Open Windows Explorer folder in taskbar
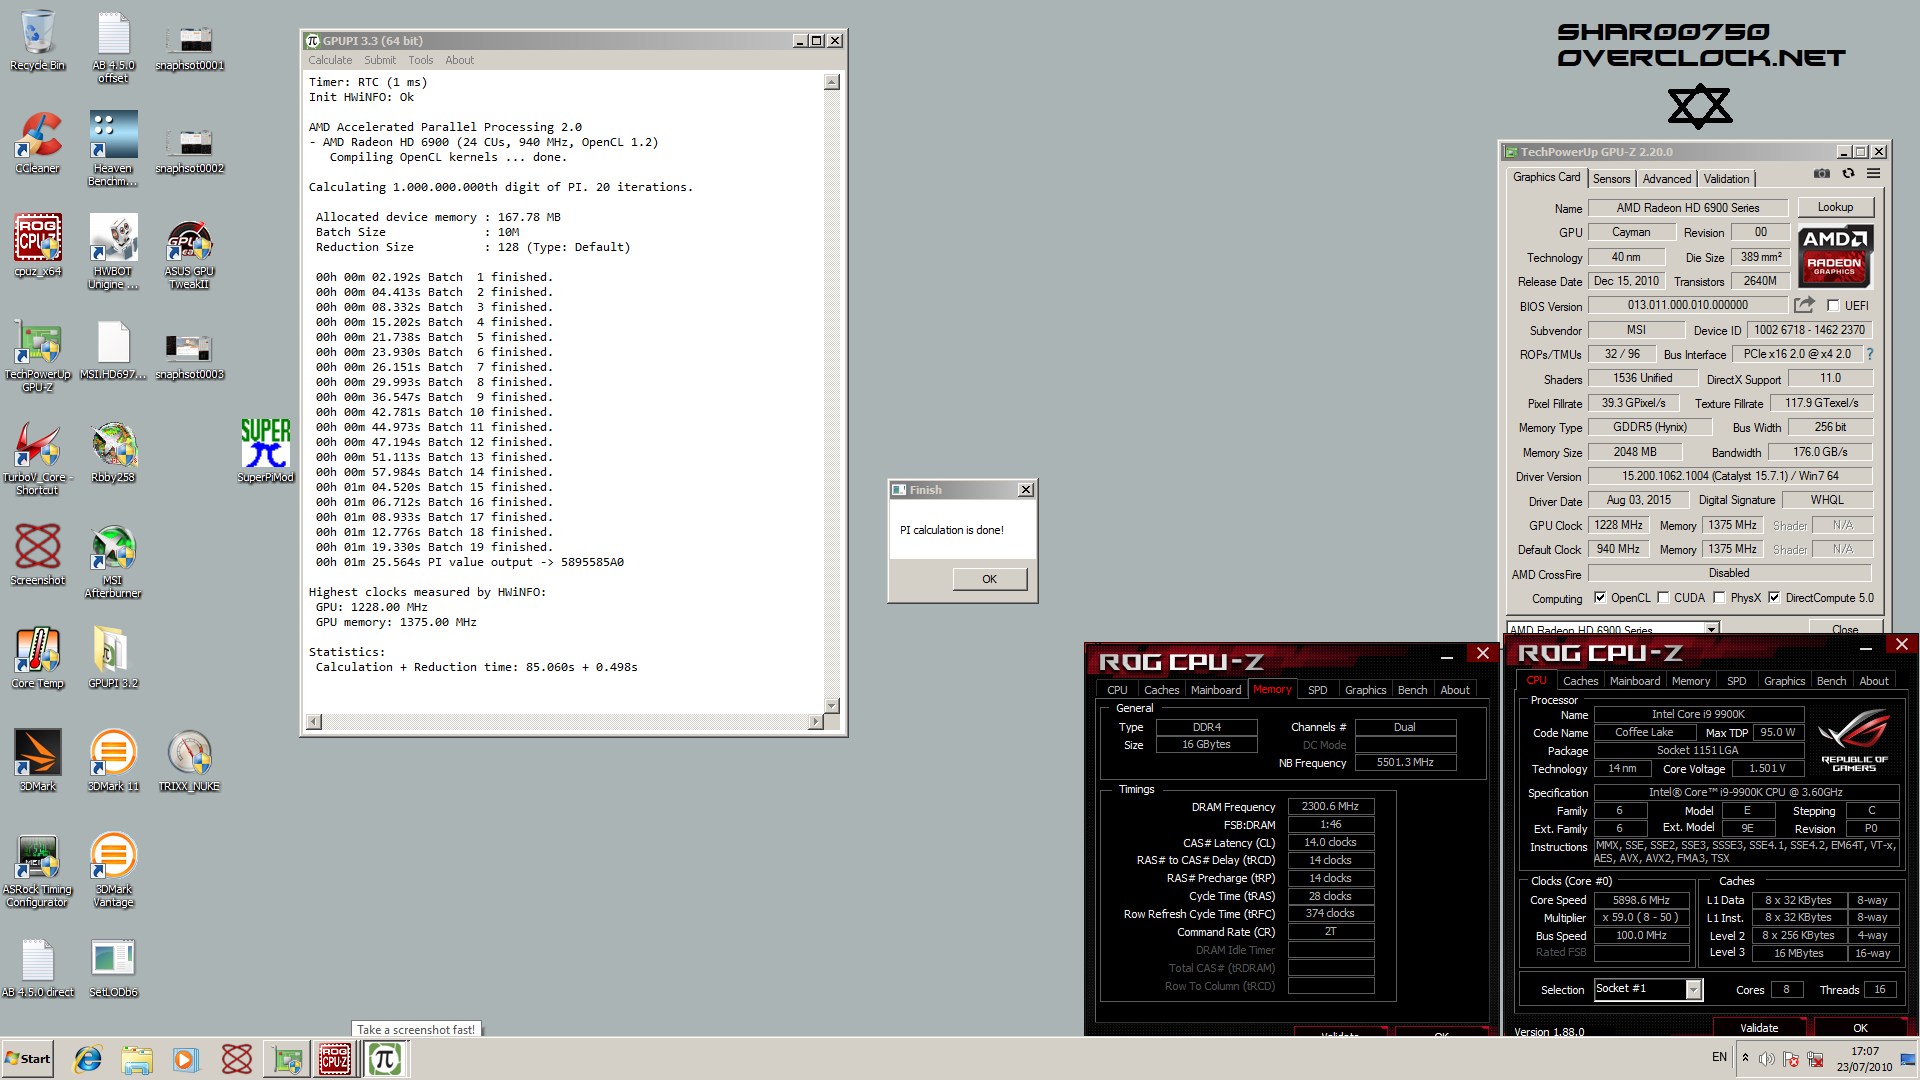The image size is (1920, 1080). pos(137,1059)
